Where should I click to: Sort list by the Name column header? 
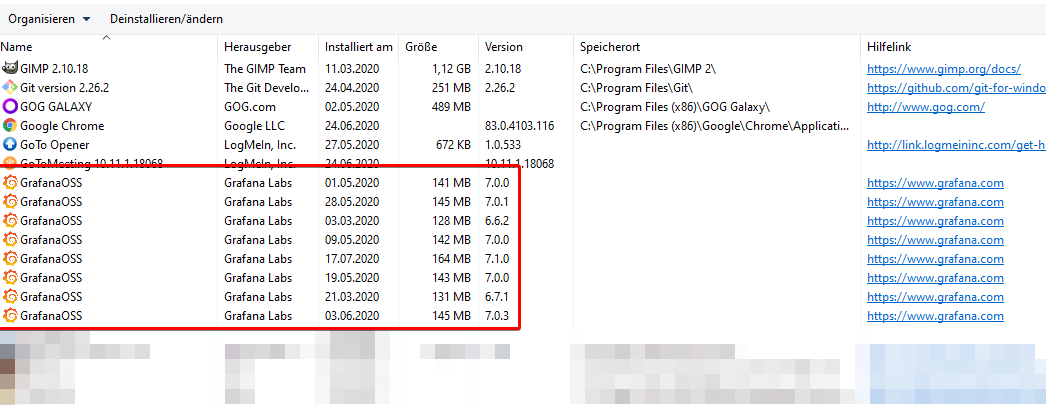click(x=16, y=47)
